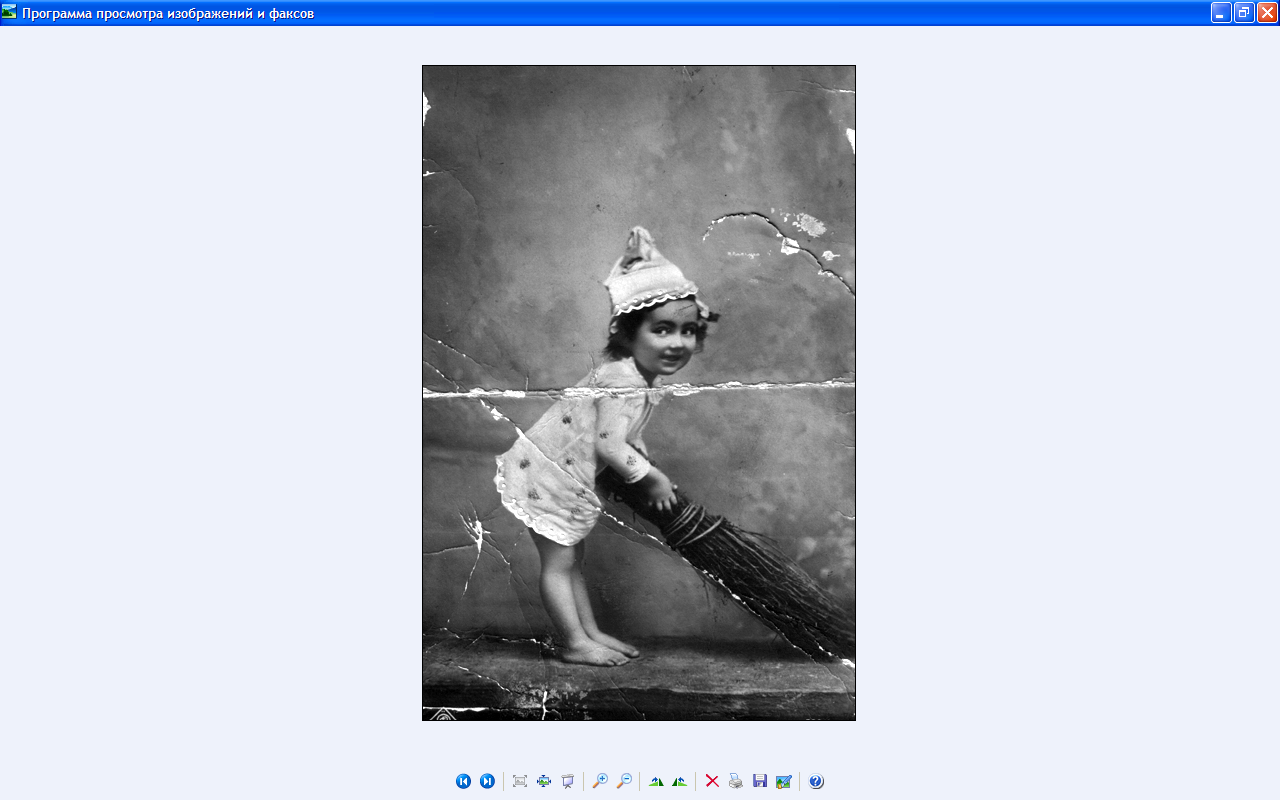The image size is (1280, 800).
Task: Save a copy via floppy disk icon
Action: click(x=760, y=781)
